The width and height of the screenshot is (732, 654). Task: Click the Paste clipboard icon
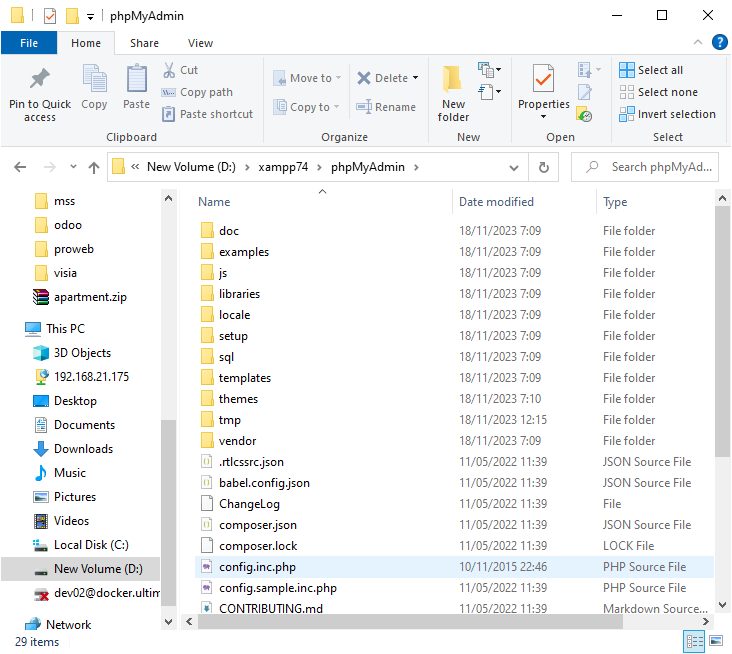(136, 78)
